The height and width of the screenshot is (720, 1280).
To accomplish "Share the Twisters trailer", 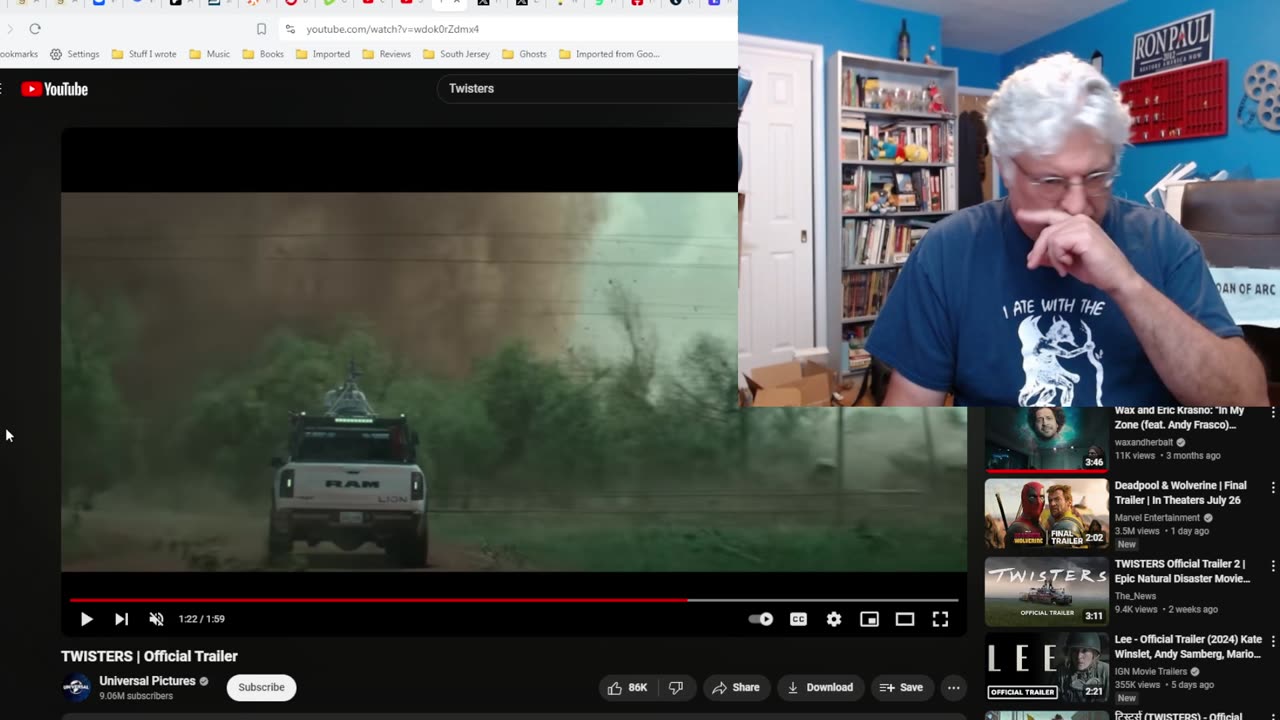I will (736, 687).
